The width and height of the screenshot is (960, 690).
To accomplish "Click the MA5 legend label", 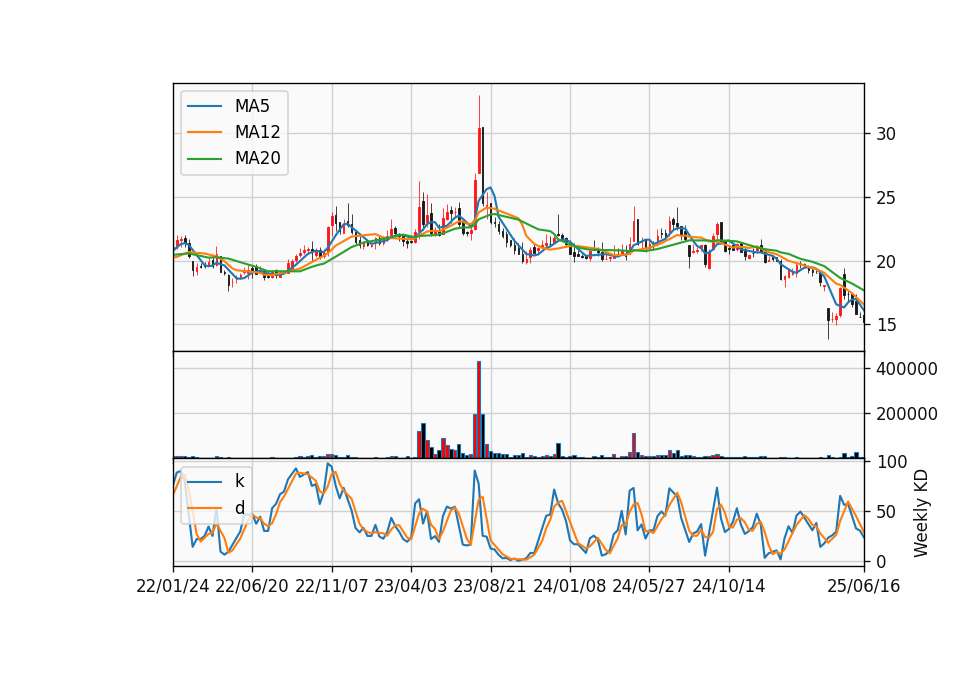I will pos(252,106).
